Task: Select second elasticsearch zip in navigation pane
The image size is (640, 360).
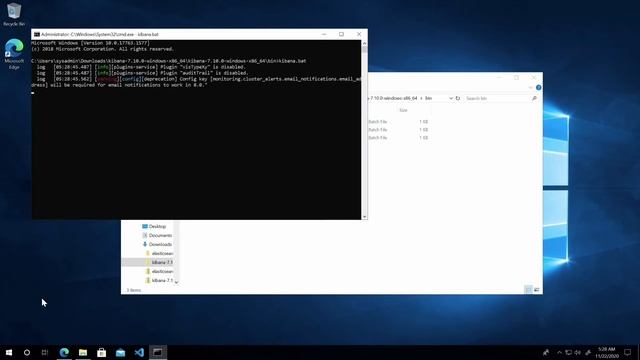Action: click(159, 271)
